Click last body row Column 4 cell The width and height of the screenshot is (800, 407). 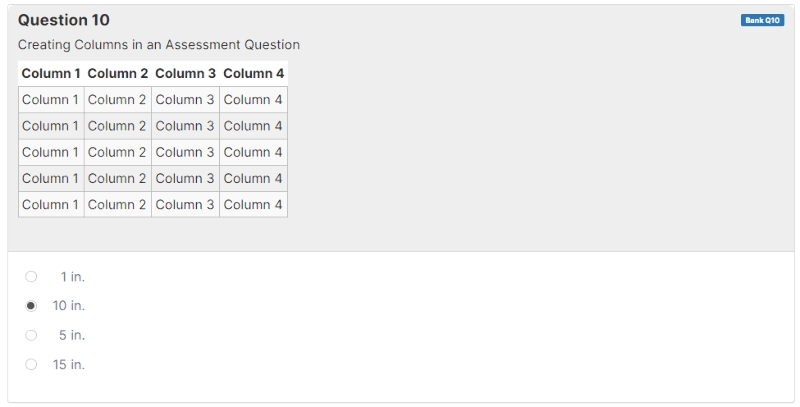pyautogui.click(x=253, y=204)
